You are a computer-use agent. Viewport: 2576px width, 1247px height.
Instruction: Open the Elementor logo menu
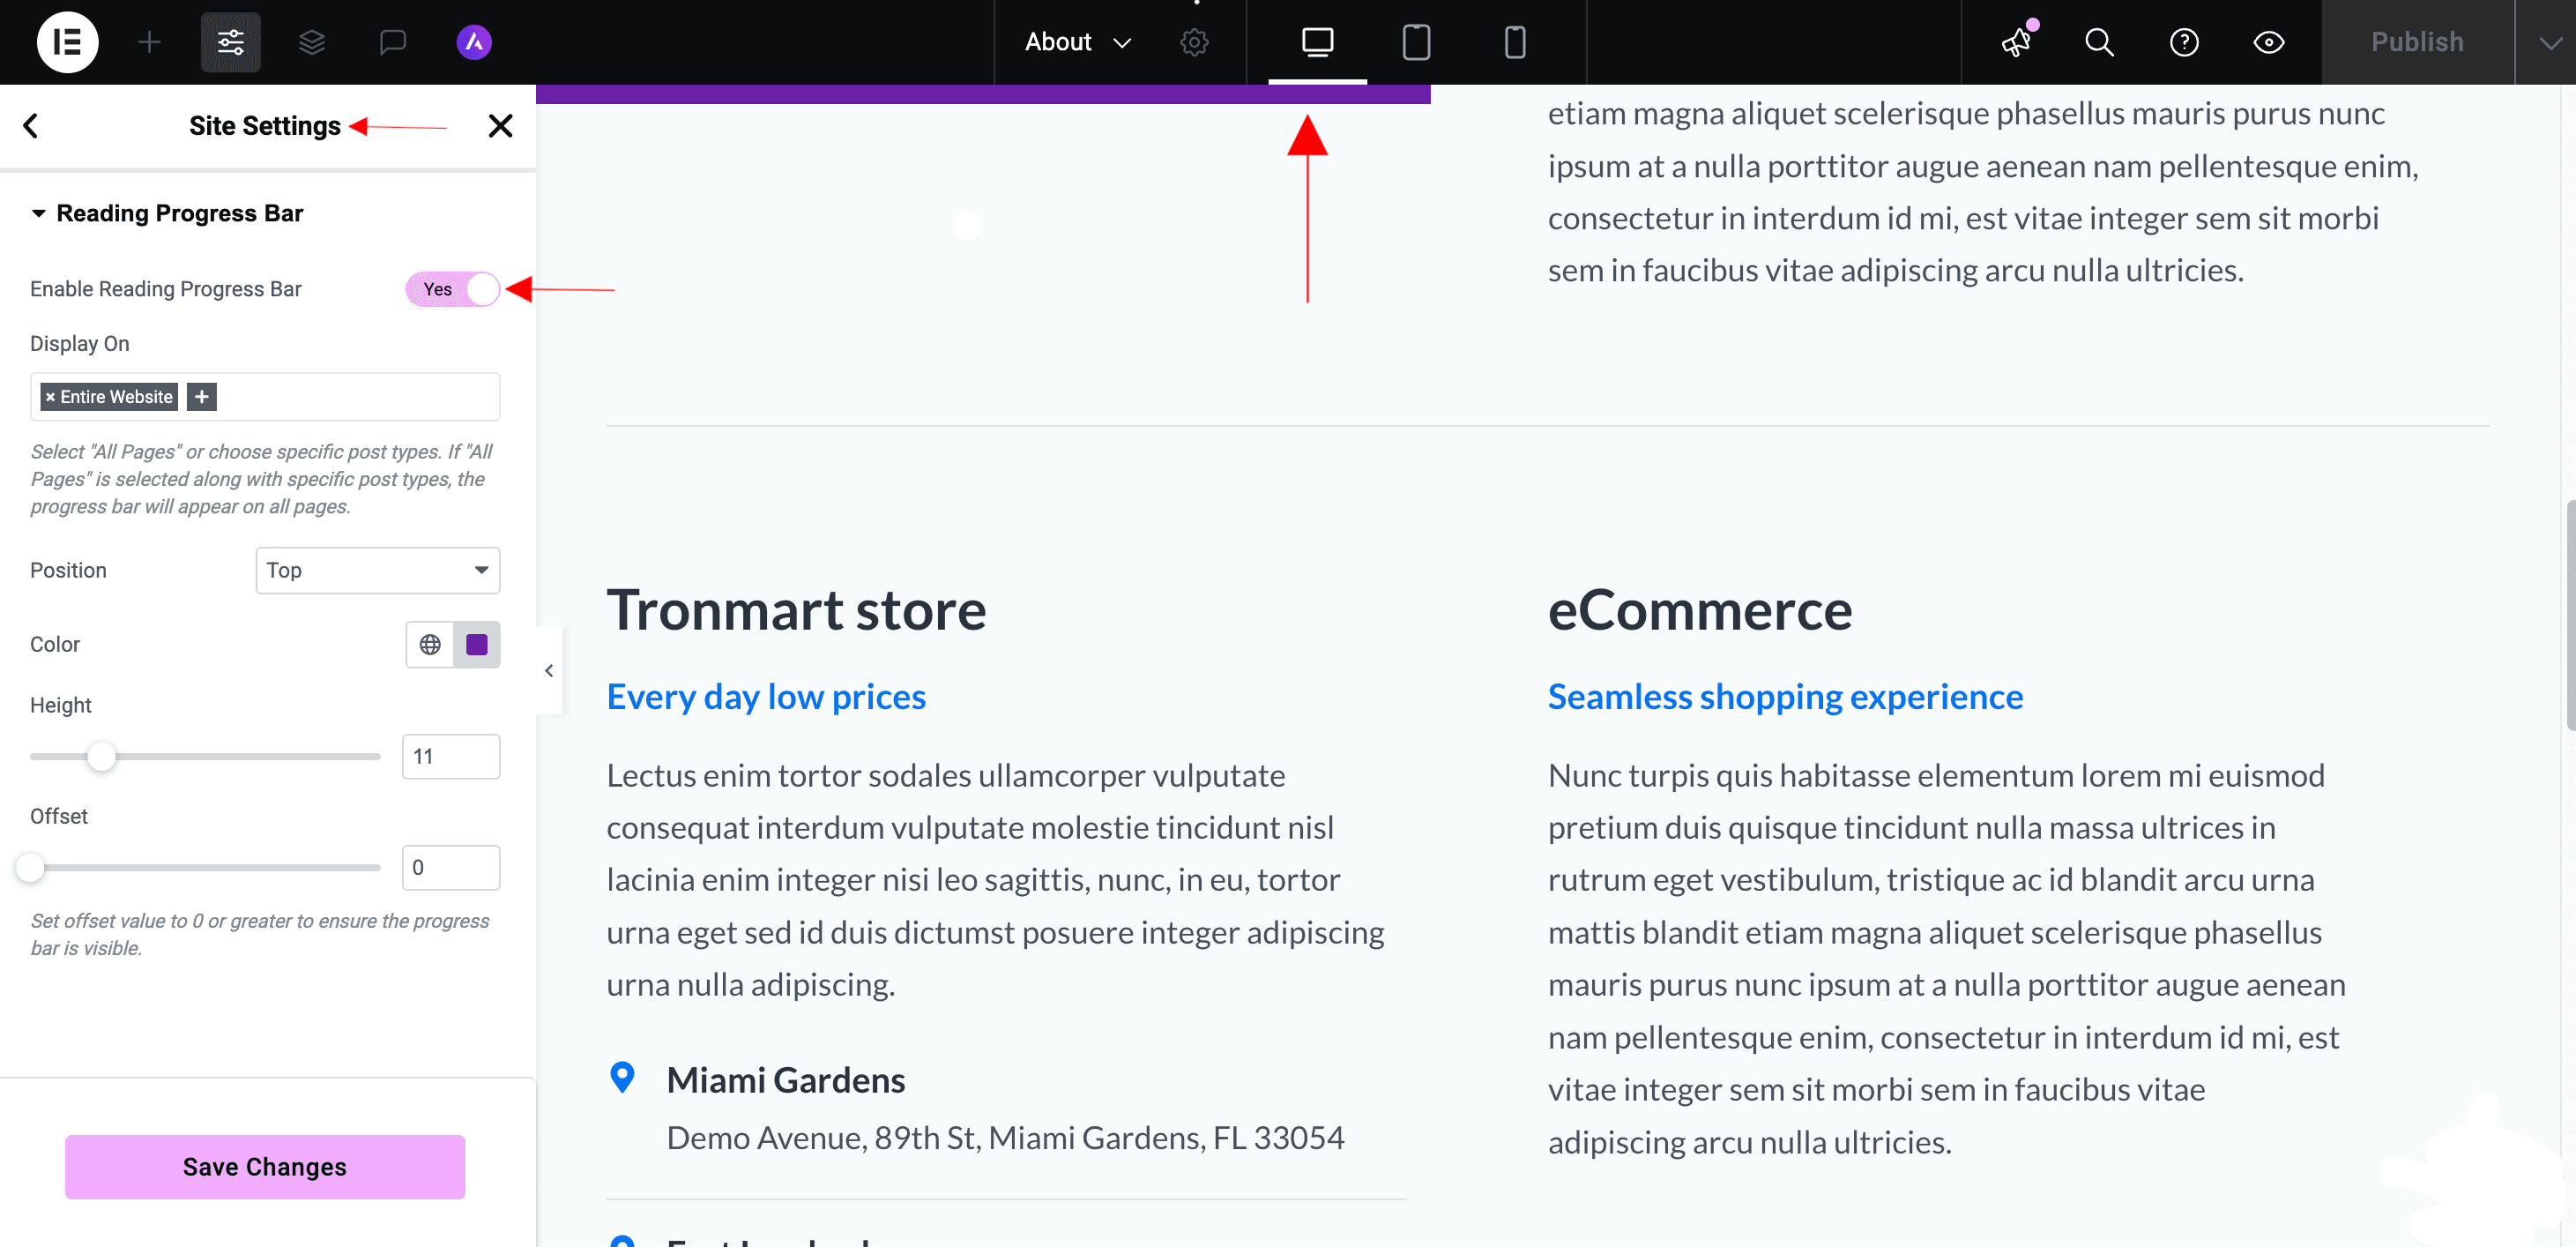tap(67, 42)
